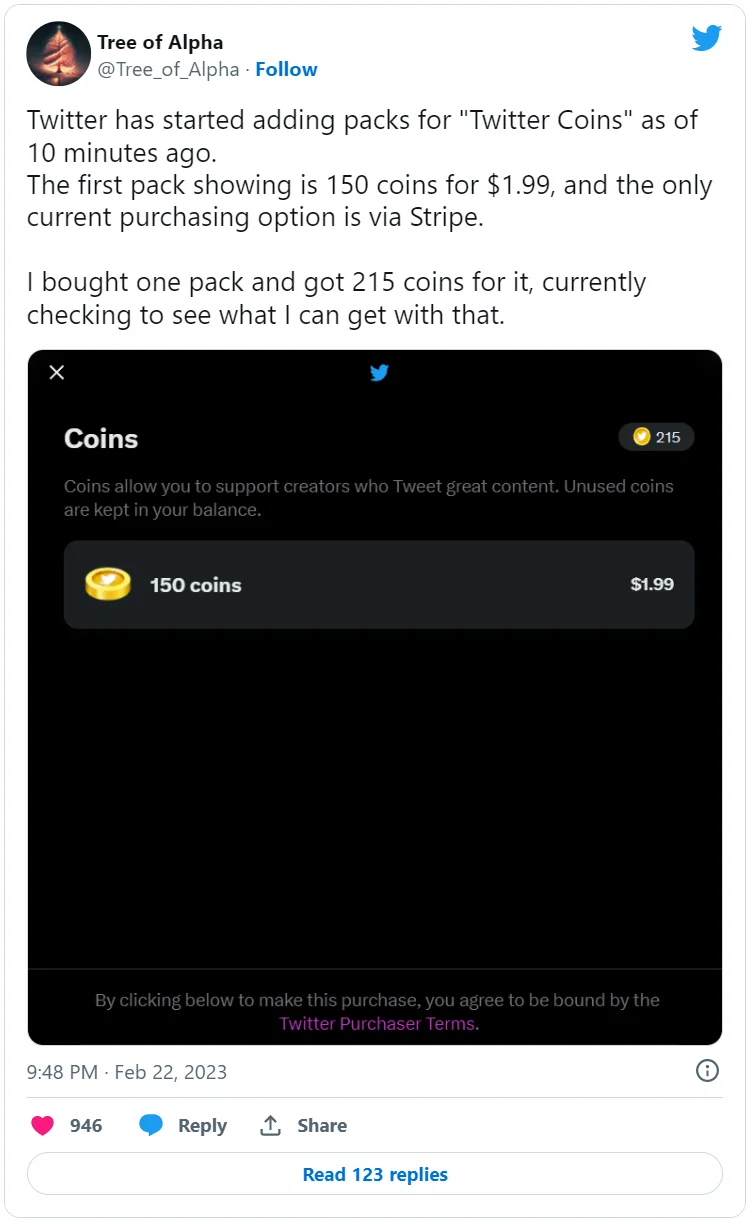Viewport: 752px width, 1224px height.
Task: Click the gold coin stack icon
Action: pos(108,584)
